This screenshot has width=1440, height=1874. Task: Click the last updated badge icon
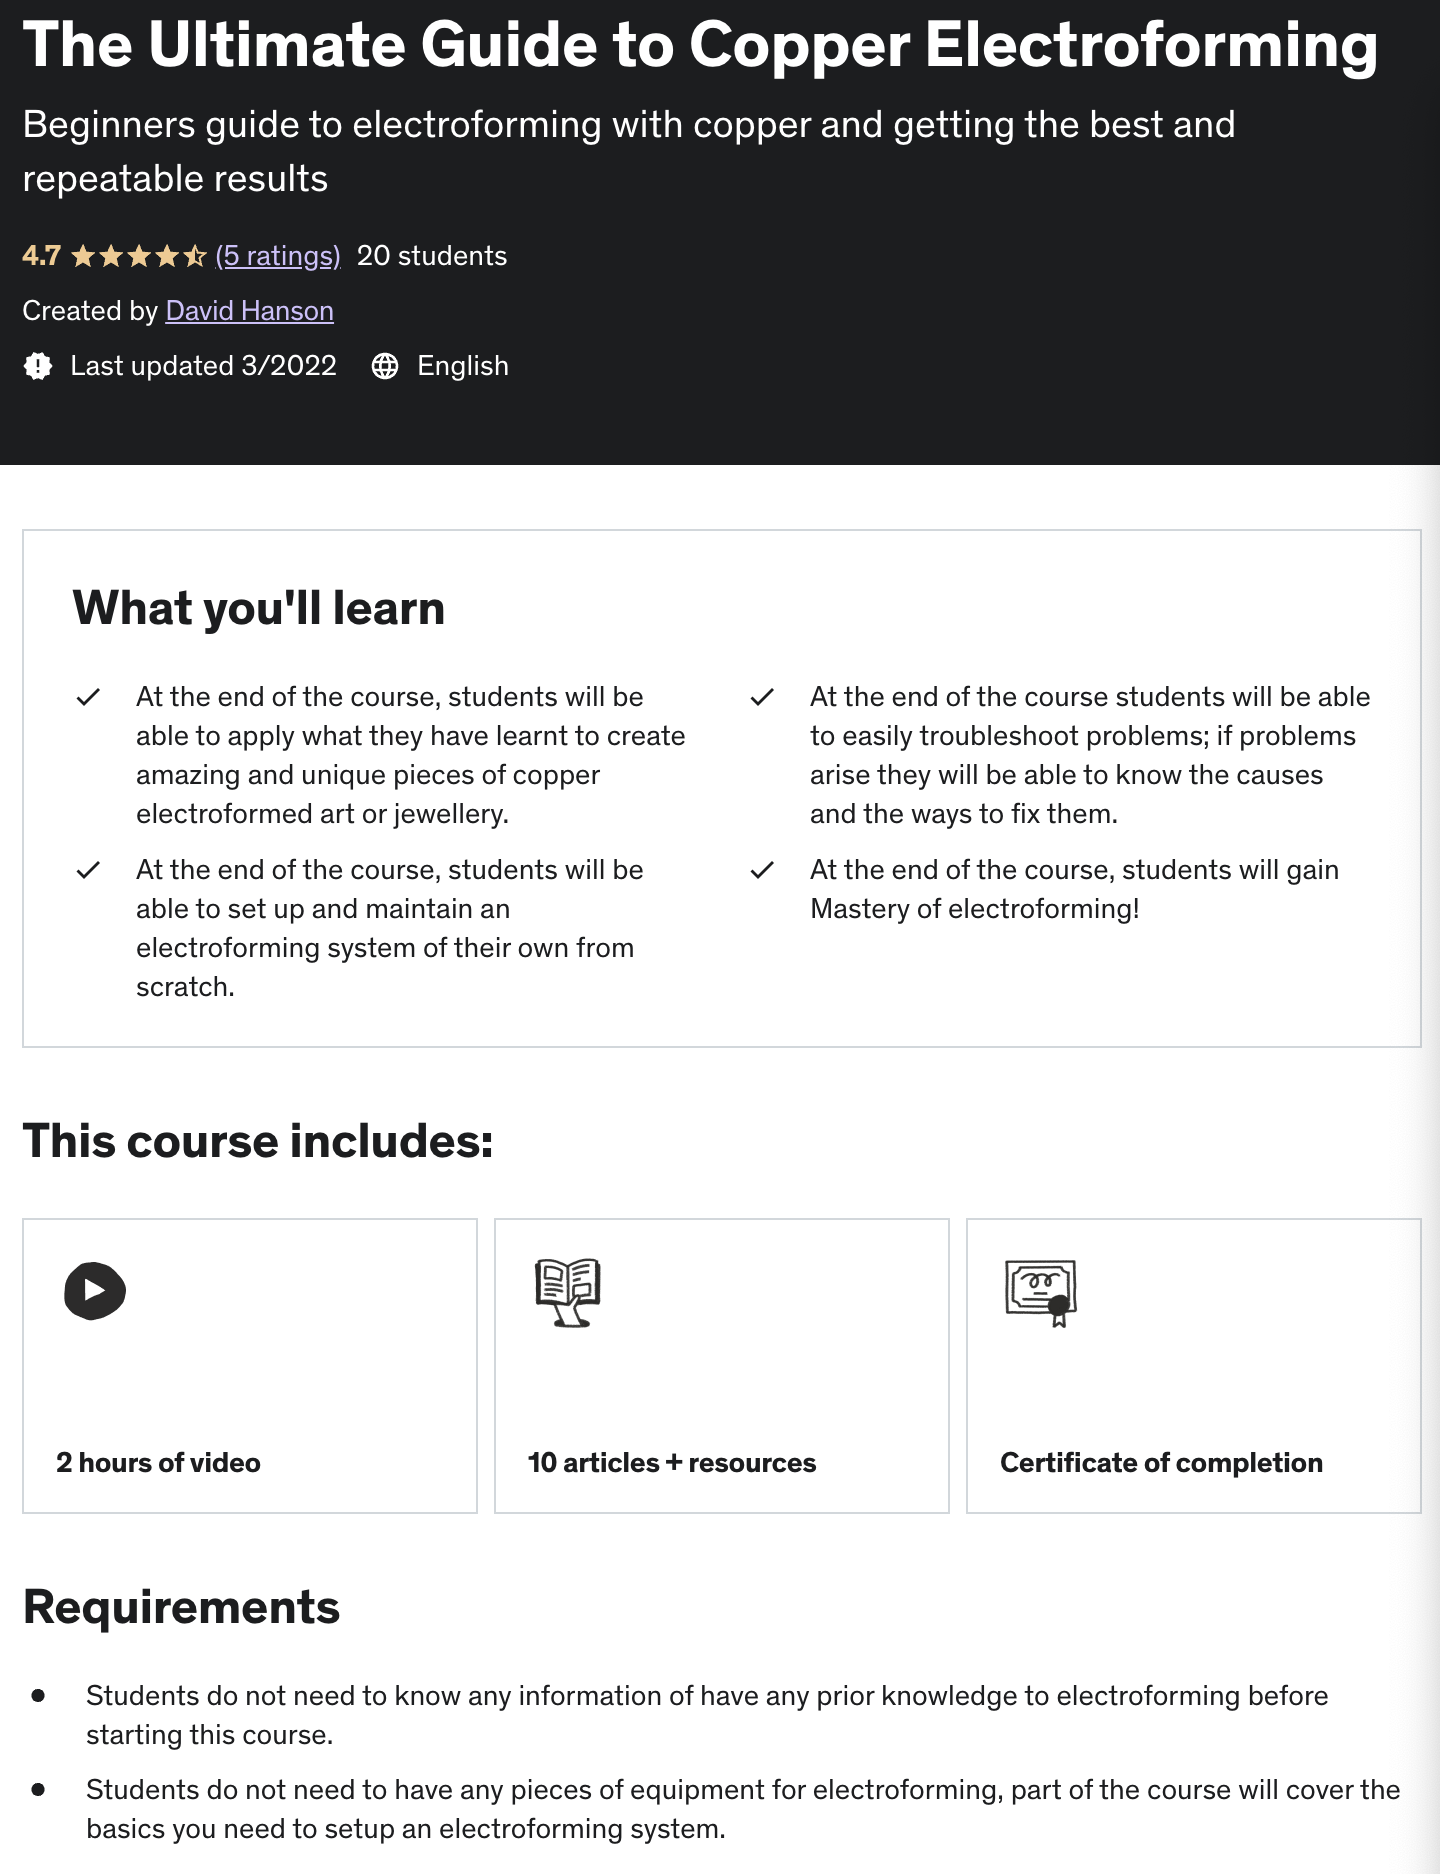tap(38, 366)
